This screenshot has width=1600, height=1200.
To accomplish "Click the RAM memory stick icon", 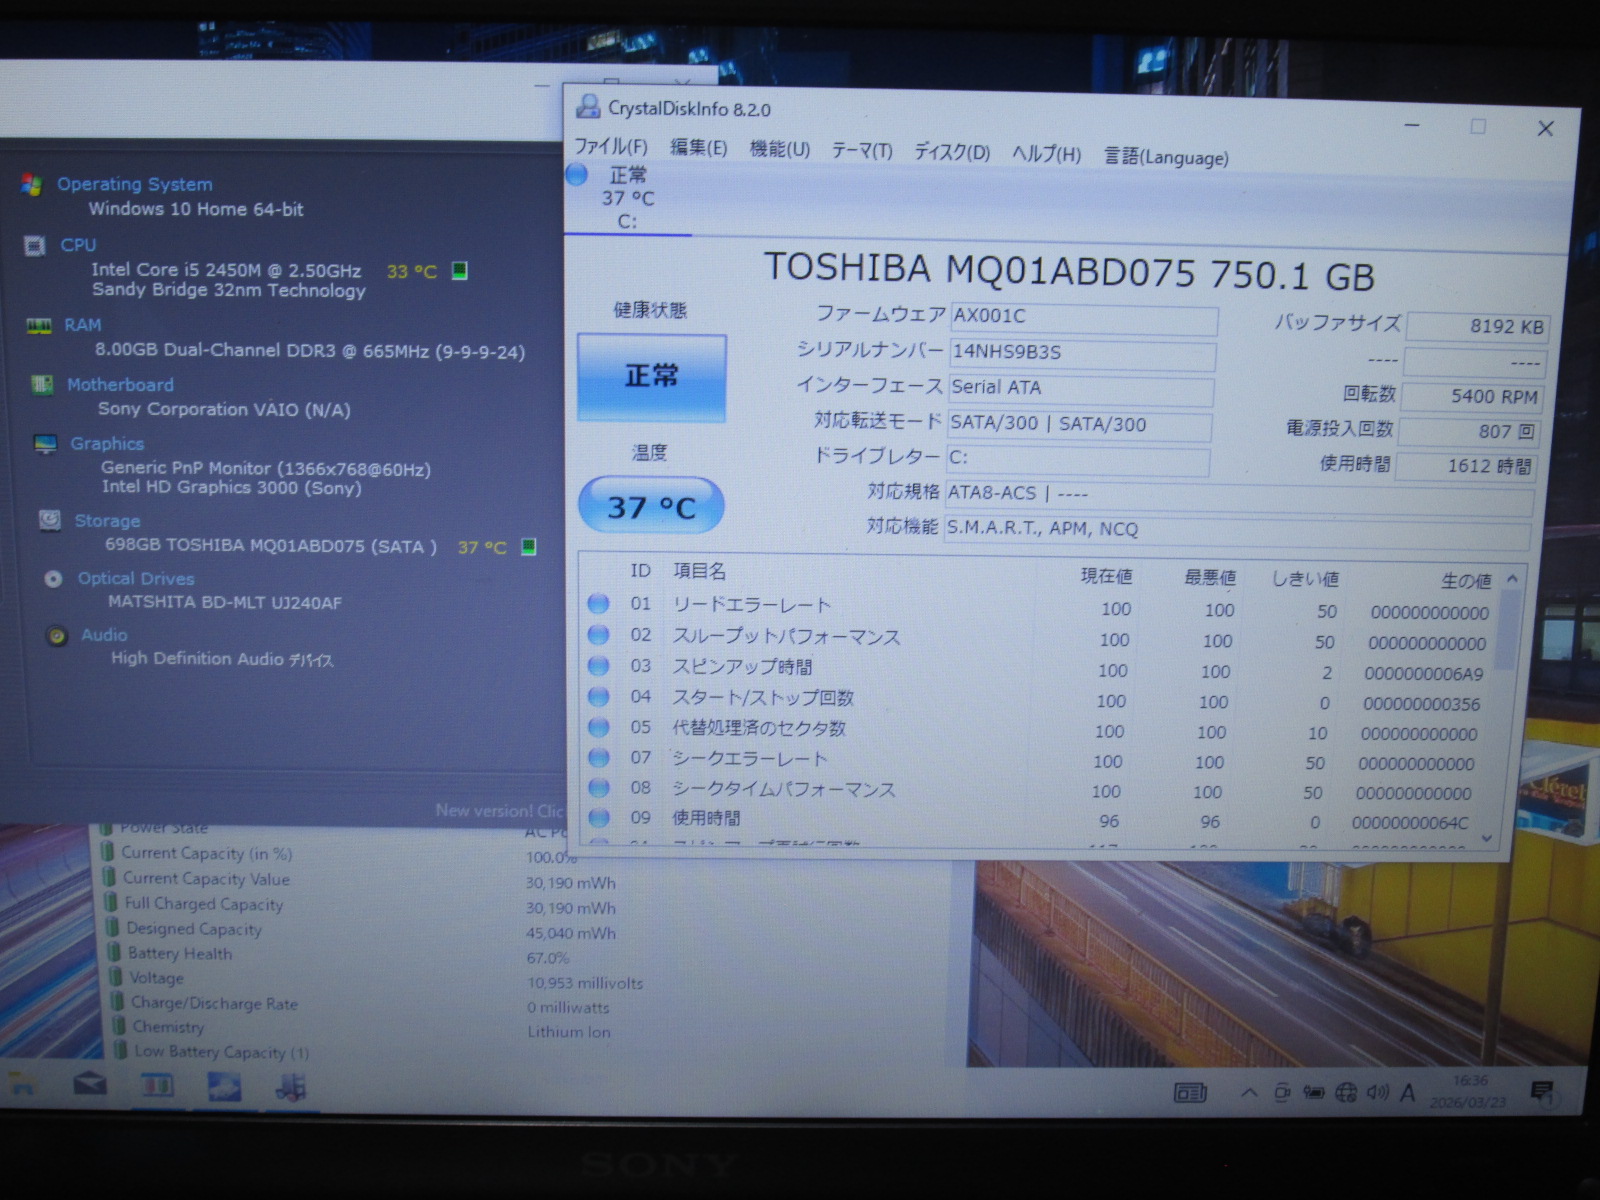I will point(39,326).
